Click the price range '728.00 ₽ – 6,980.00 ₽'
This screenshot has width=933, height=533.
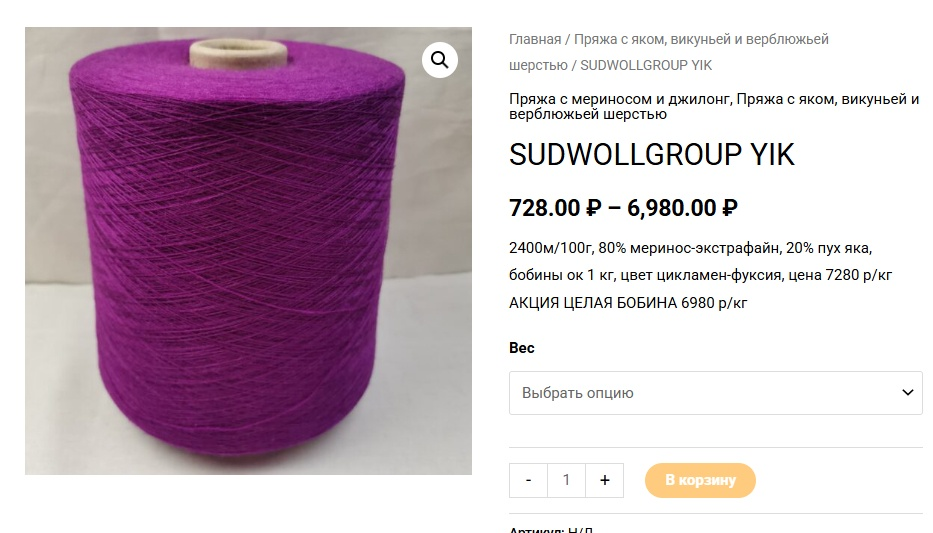624,208
